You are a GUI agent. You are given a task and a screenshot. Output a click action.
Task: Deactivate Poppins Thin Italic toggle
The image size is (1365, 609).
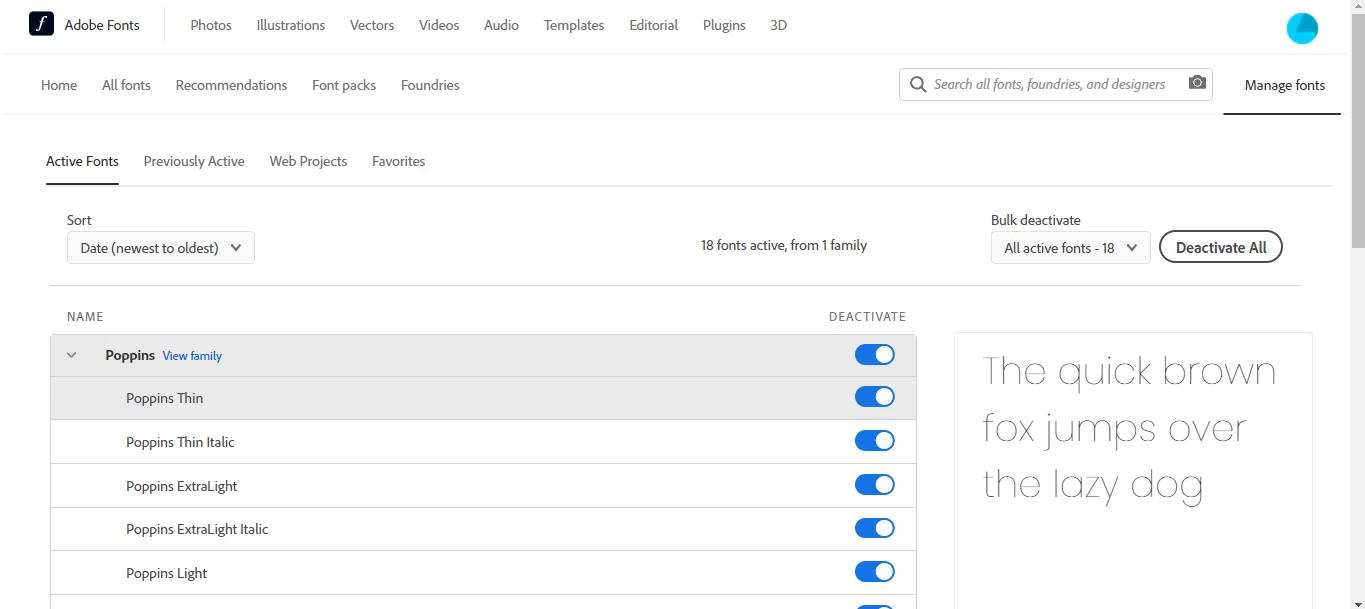pyautogui.click(x=875, y=441)
